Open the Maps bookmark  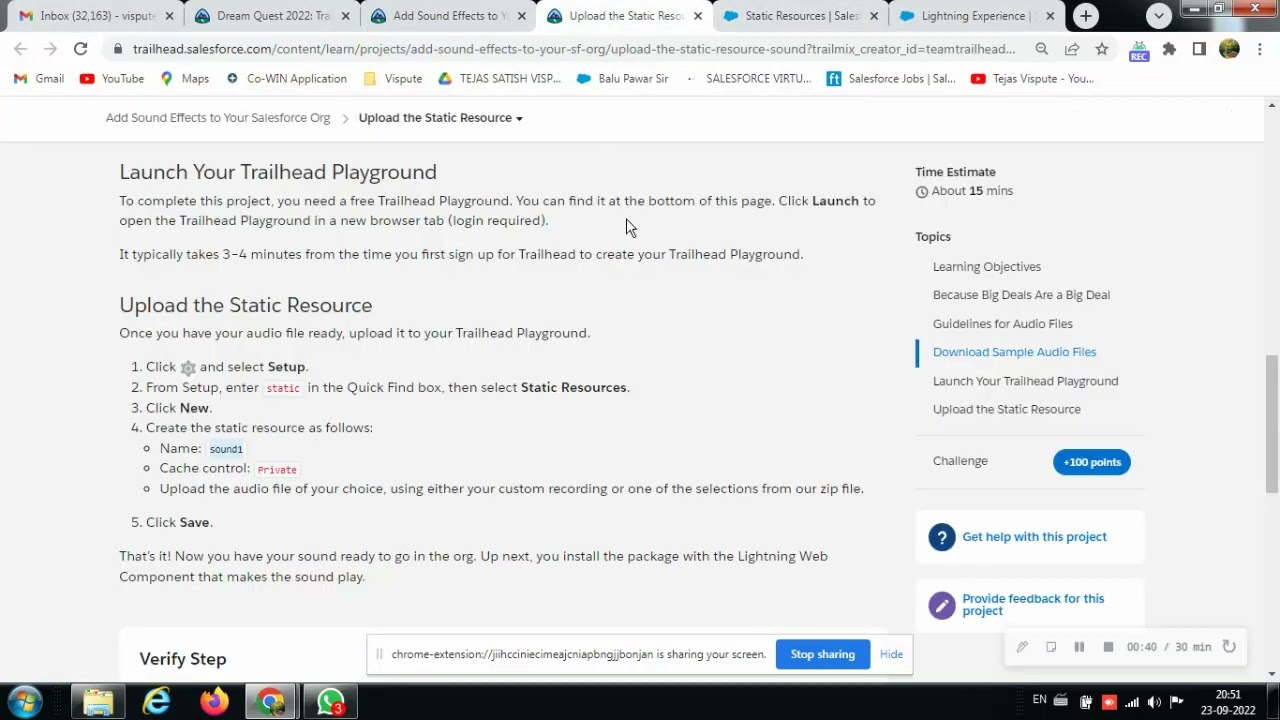point(184,78)
